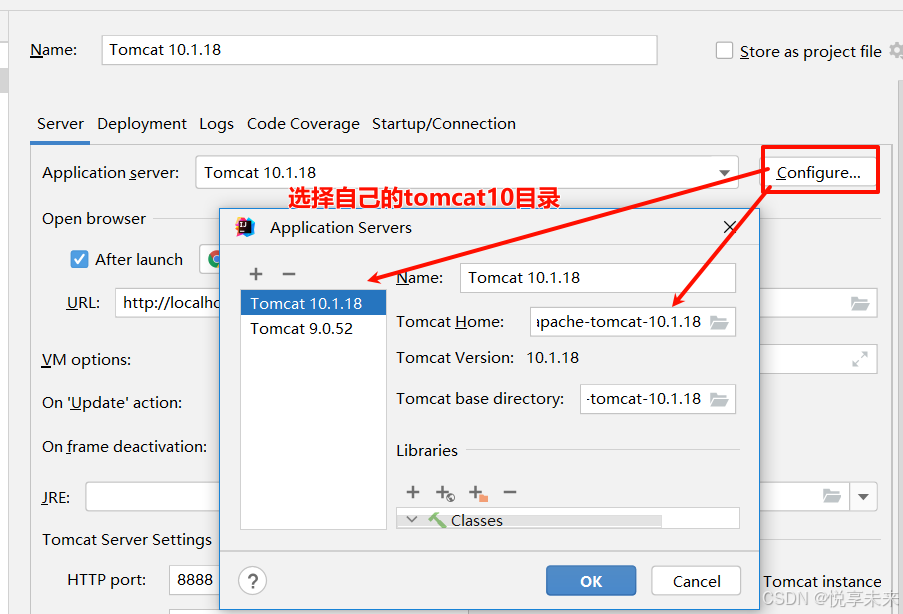Click the URL field with http://localhost

coord(168,303)
